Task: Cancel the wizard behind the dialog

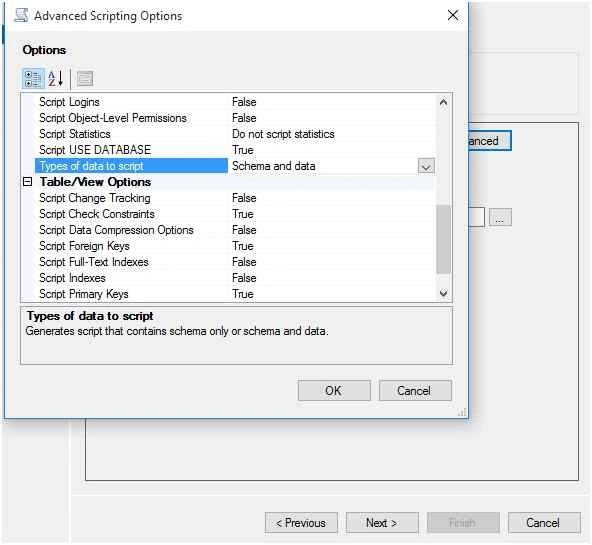Action: coord(544,523)
